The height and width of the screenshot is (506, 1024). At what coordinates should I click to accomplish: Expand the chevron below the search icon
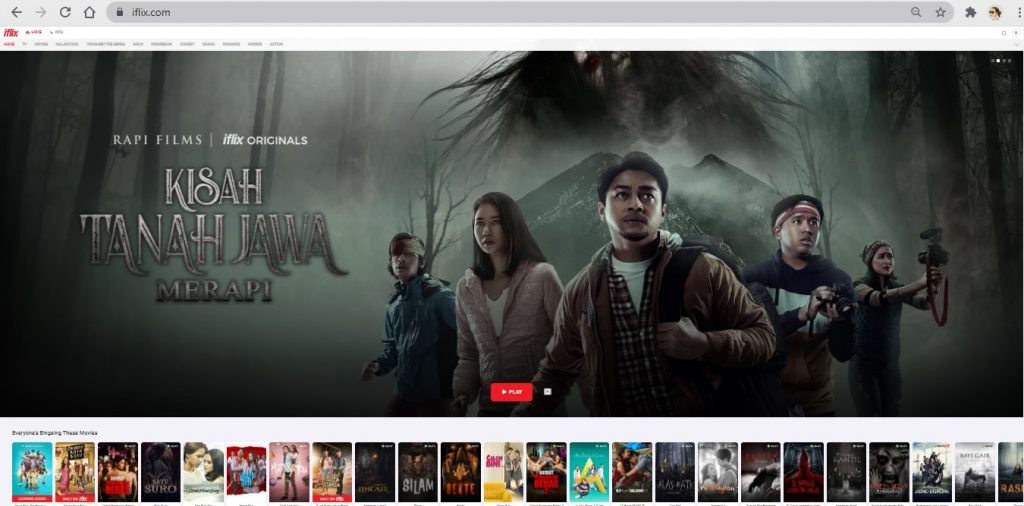point(1016,44)
